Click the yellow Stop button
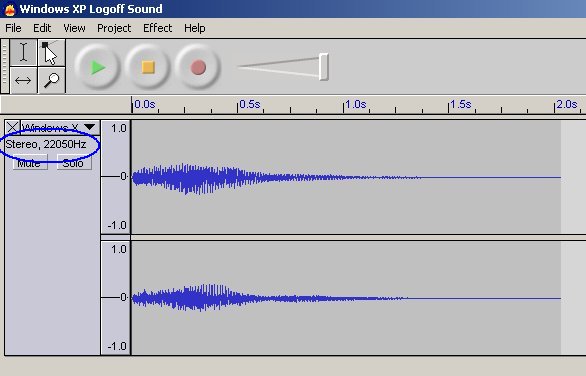Viewport: 586px width, 376px height. click(148, 67)
